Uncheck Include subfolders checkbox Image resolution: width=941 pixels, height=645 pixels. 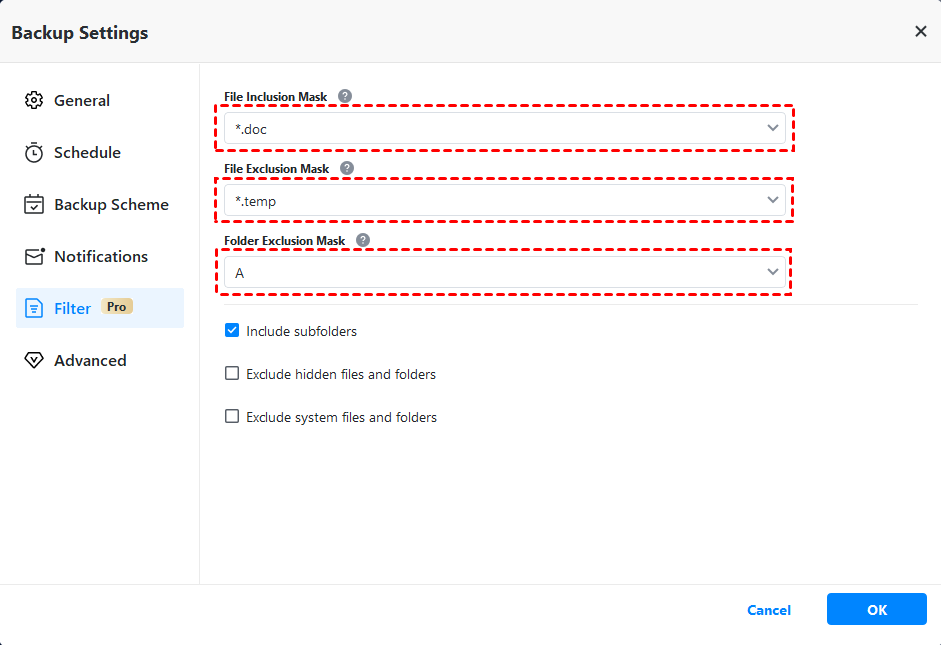coord(232,330)
